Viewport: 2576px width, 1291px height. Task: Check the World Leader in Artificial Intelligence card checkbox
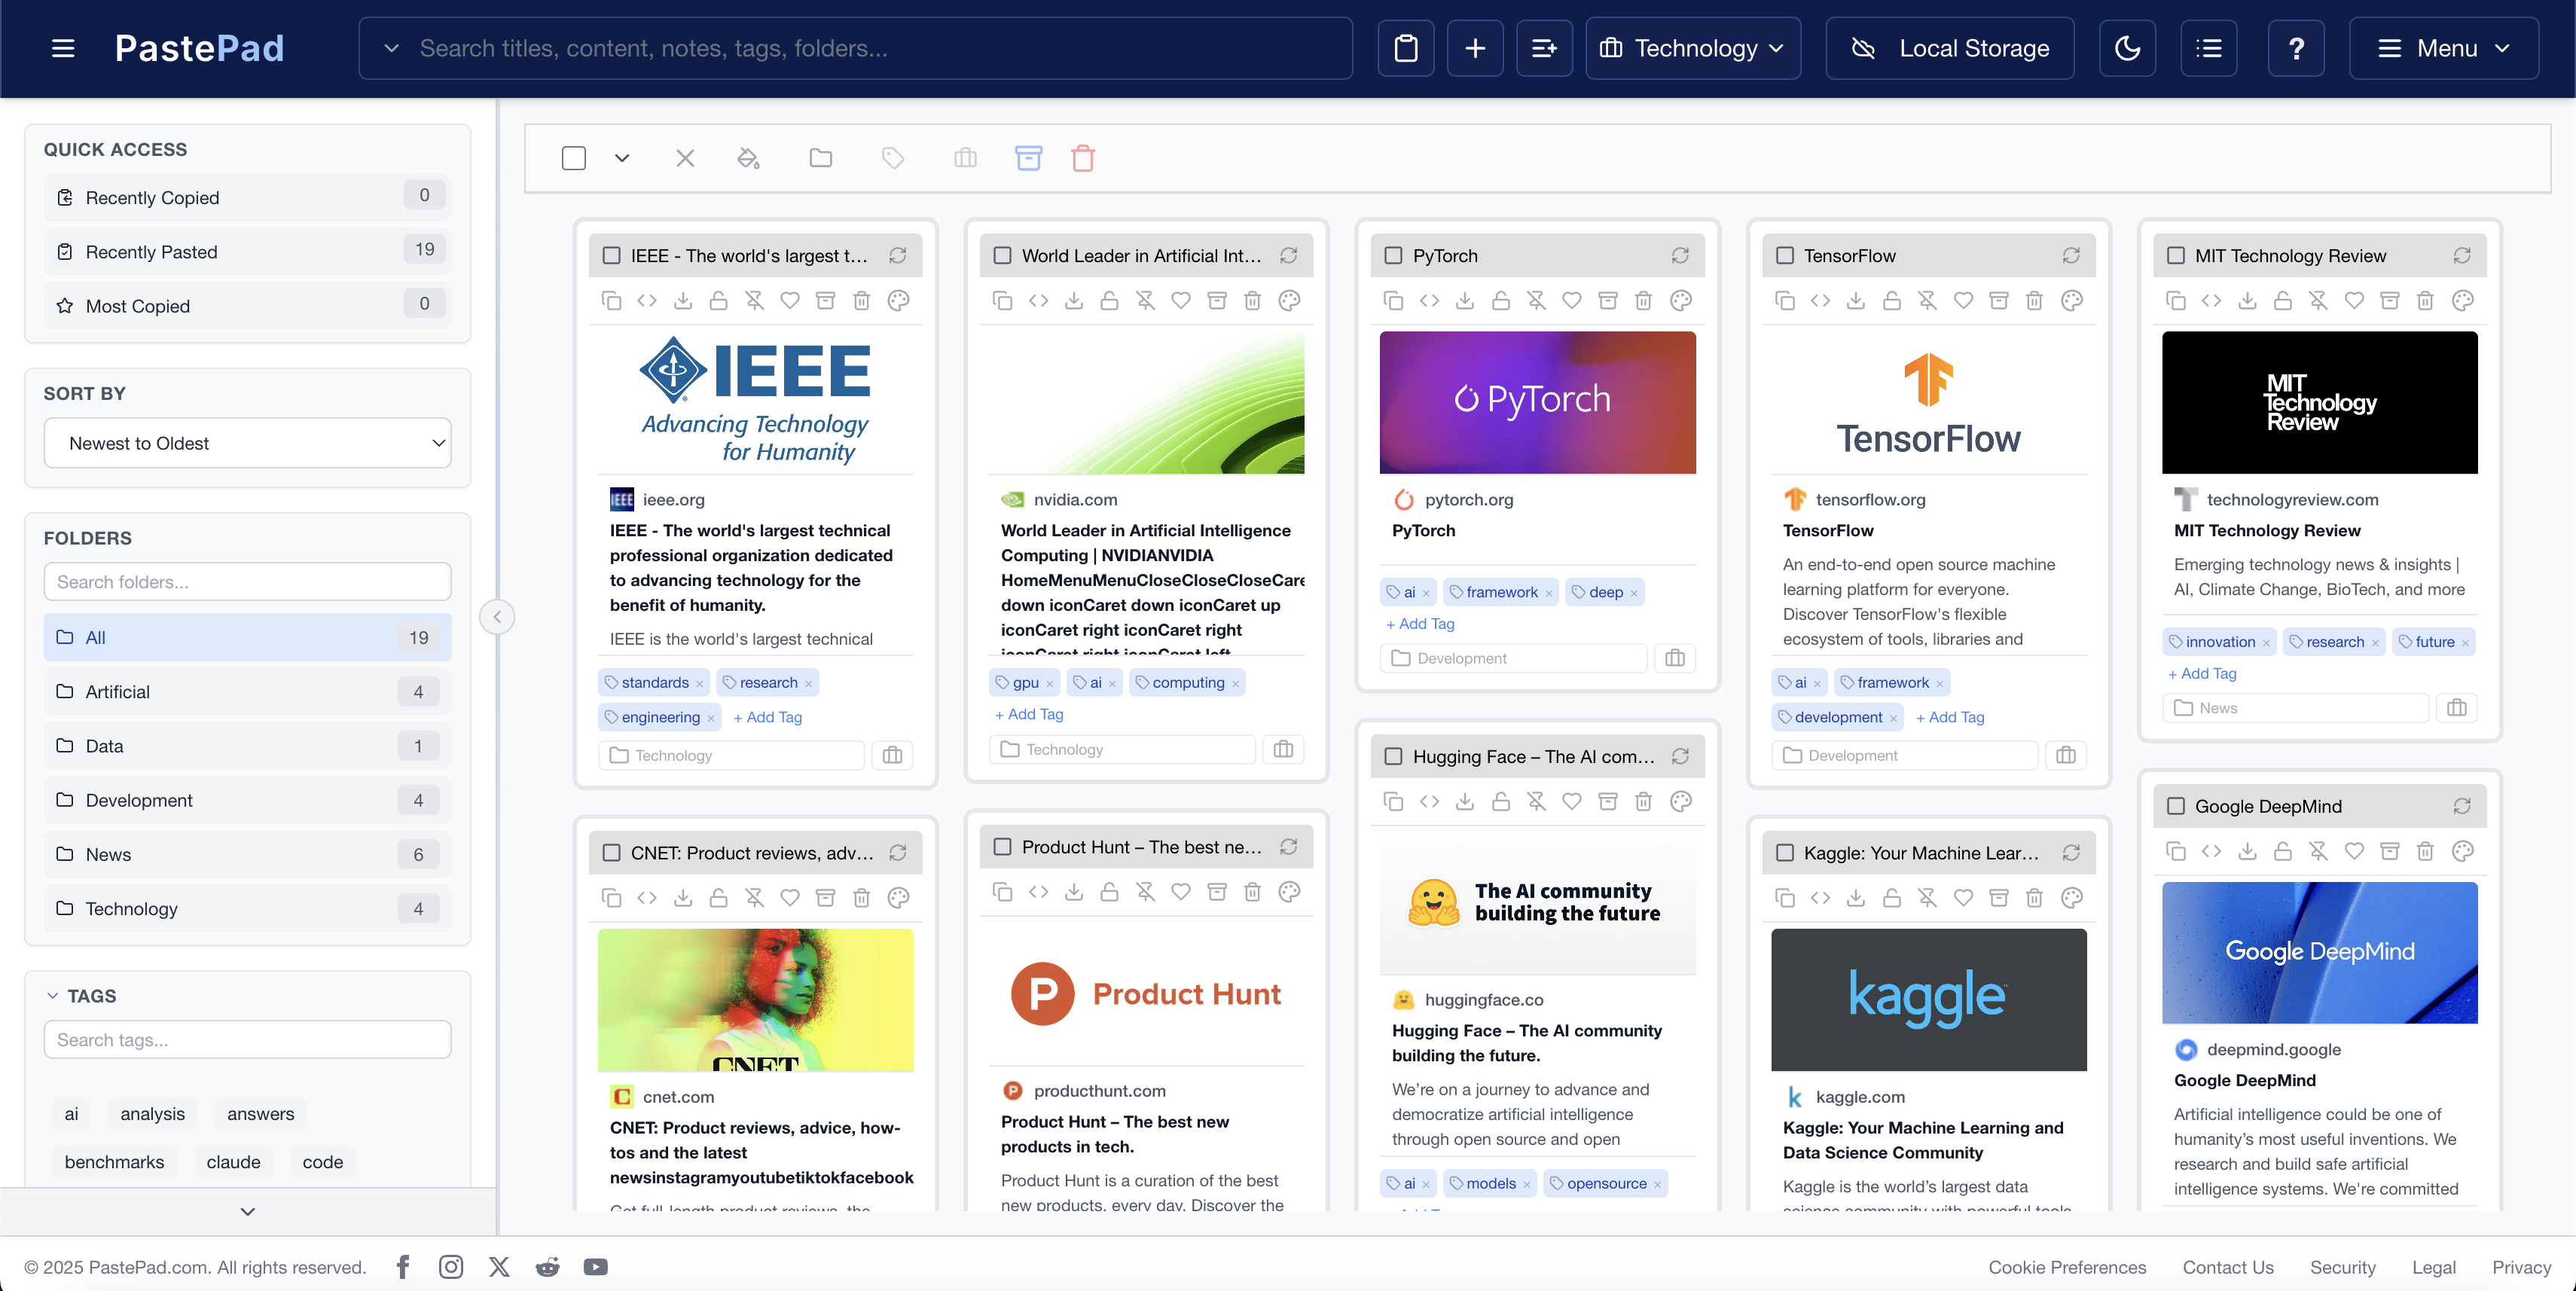[1002, 256]
